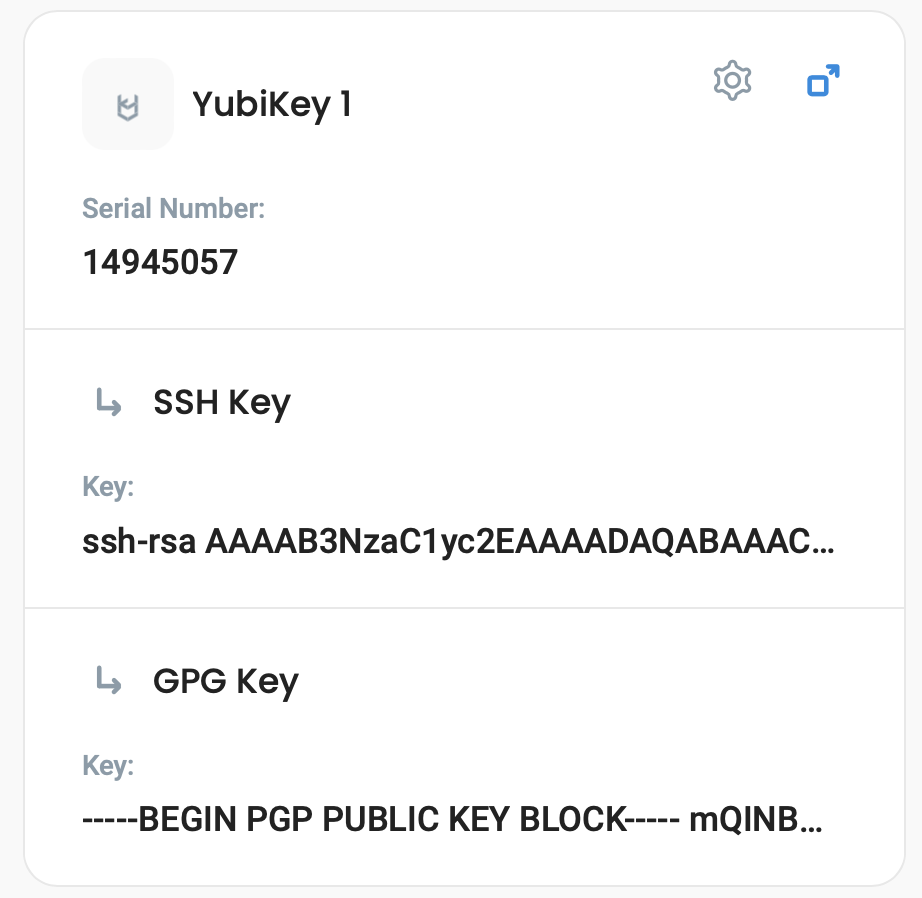Click the ellipsis ending the SSH key
This screenshot has height=898, width=922.
point(824,545)
